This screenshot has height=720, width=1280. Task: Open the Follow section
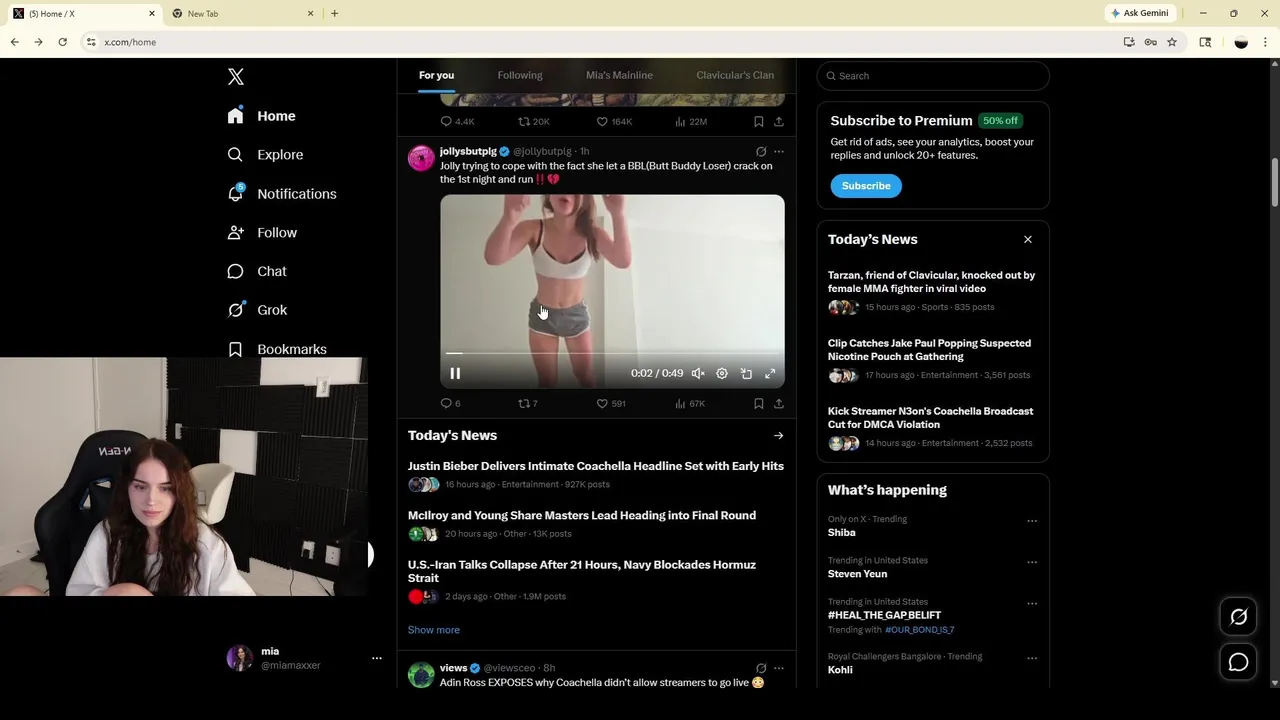coord(262,233)
